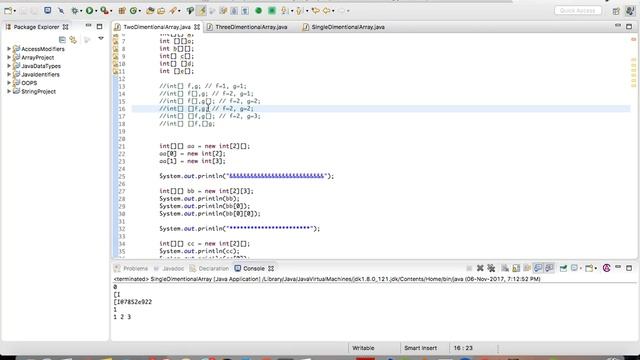
Task: Expand the JavaDataTypes project
Action: [x=9, y=66]
